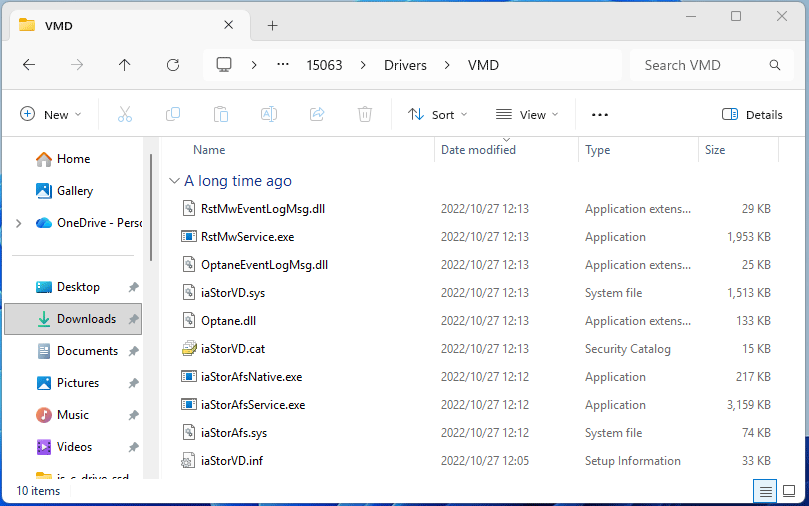Navigate to the Drivers breadcrumb
Viewport: 809px width, 506px height.
(405, 65)
